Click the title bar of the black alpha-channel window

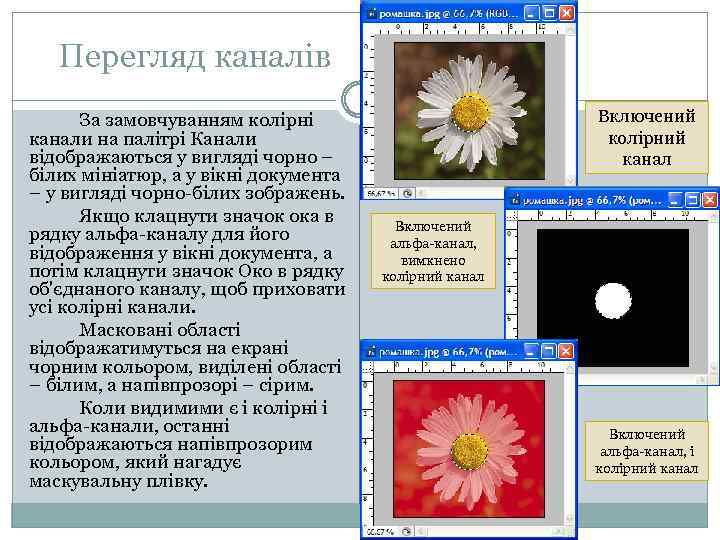[612, 200]
